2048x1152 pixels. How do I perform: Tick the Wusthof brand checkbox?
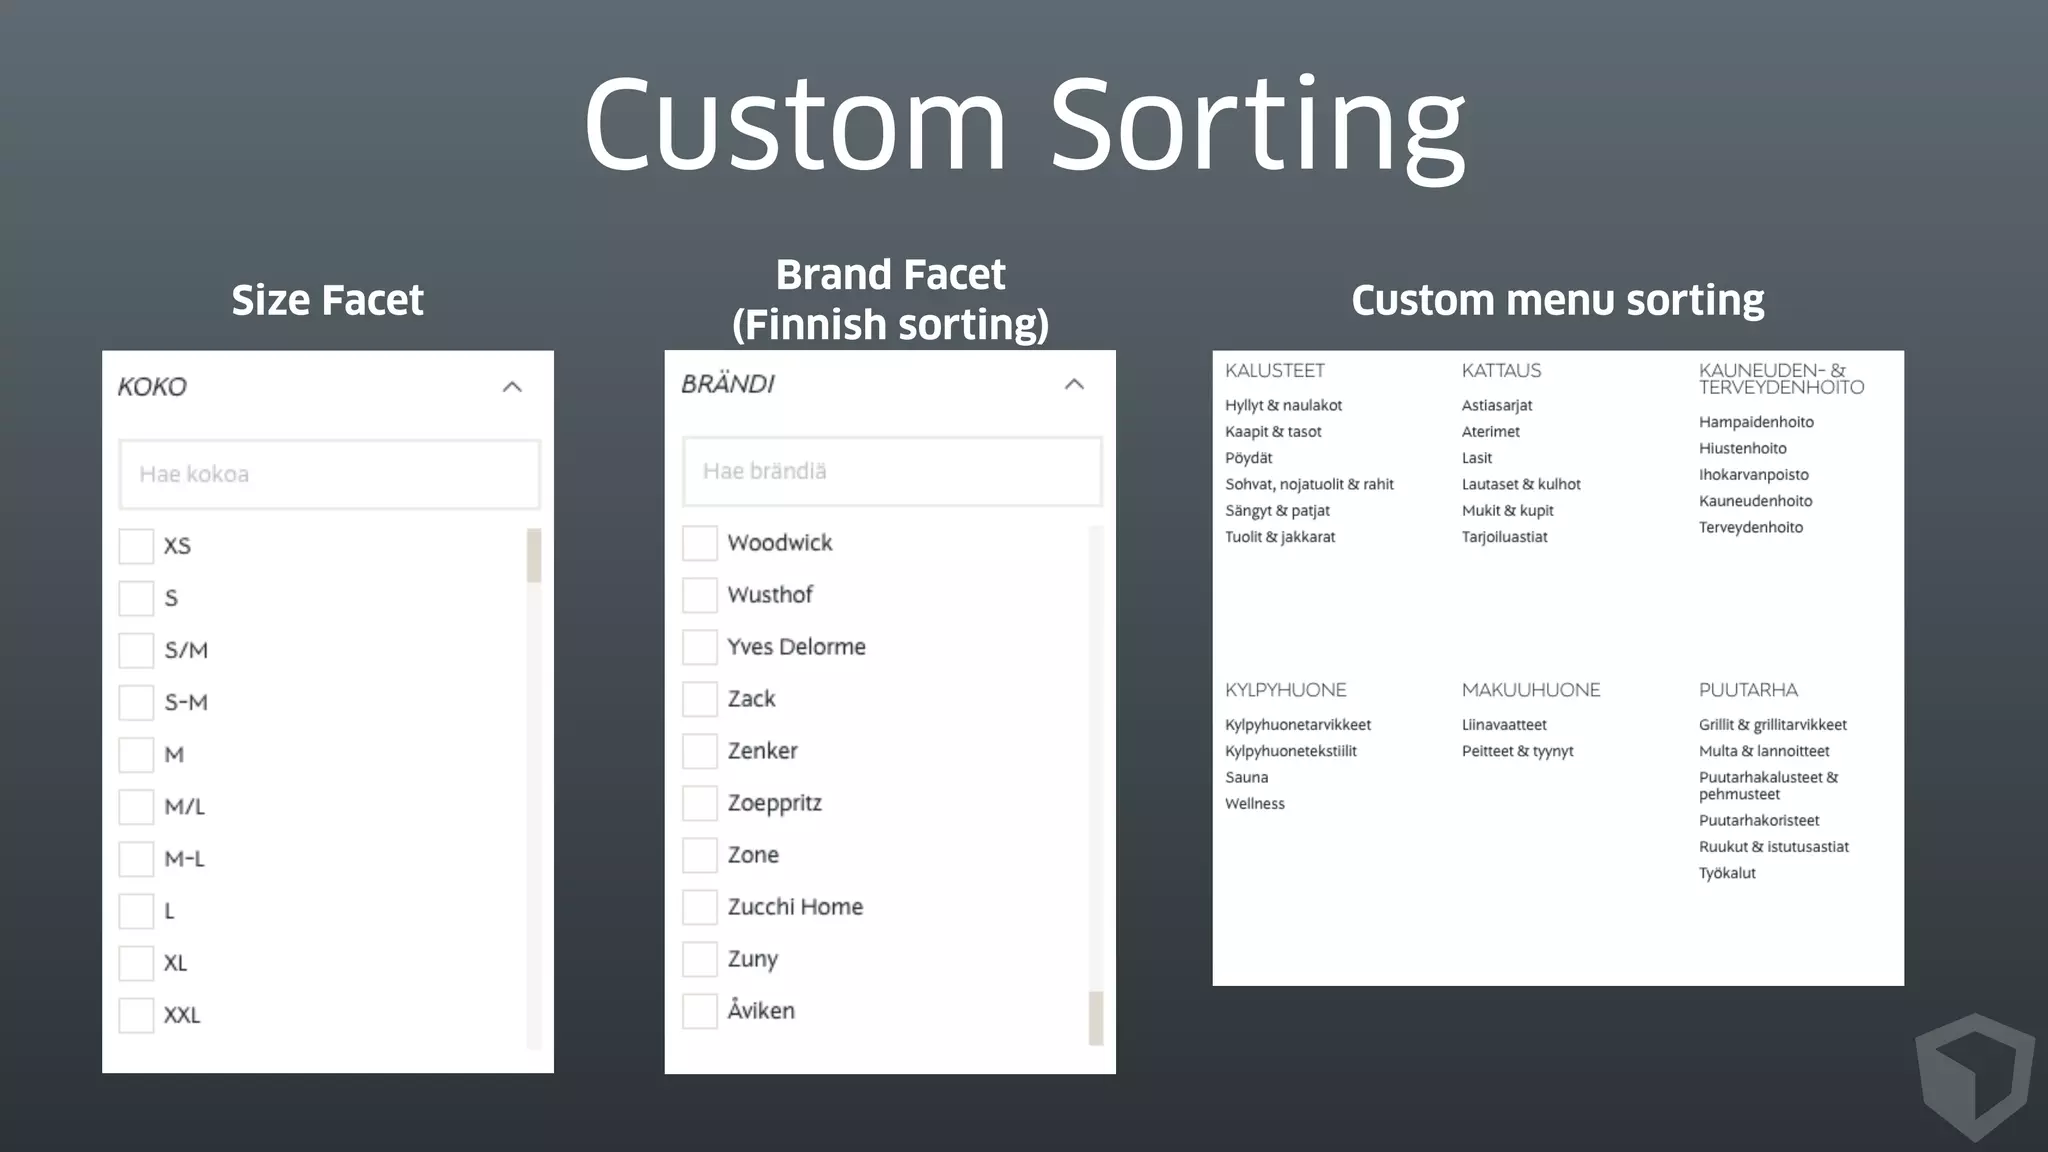700,595
